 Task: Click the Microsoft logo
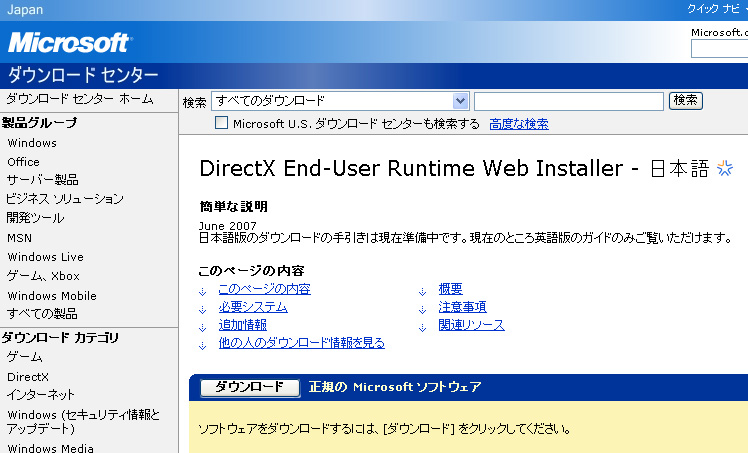(70, 42)
